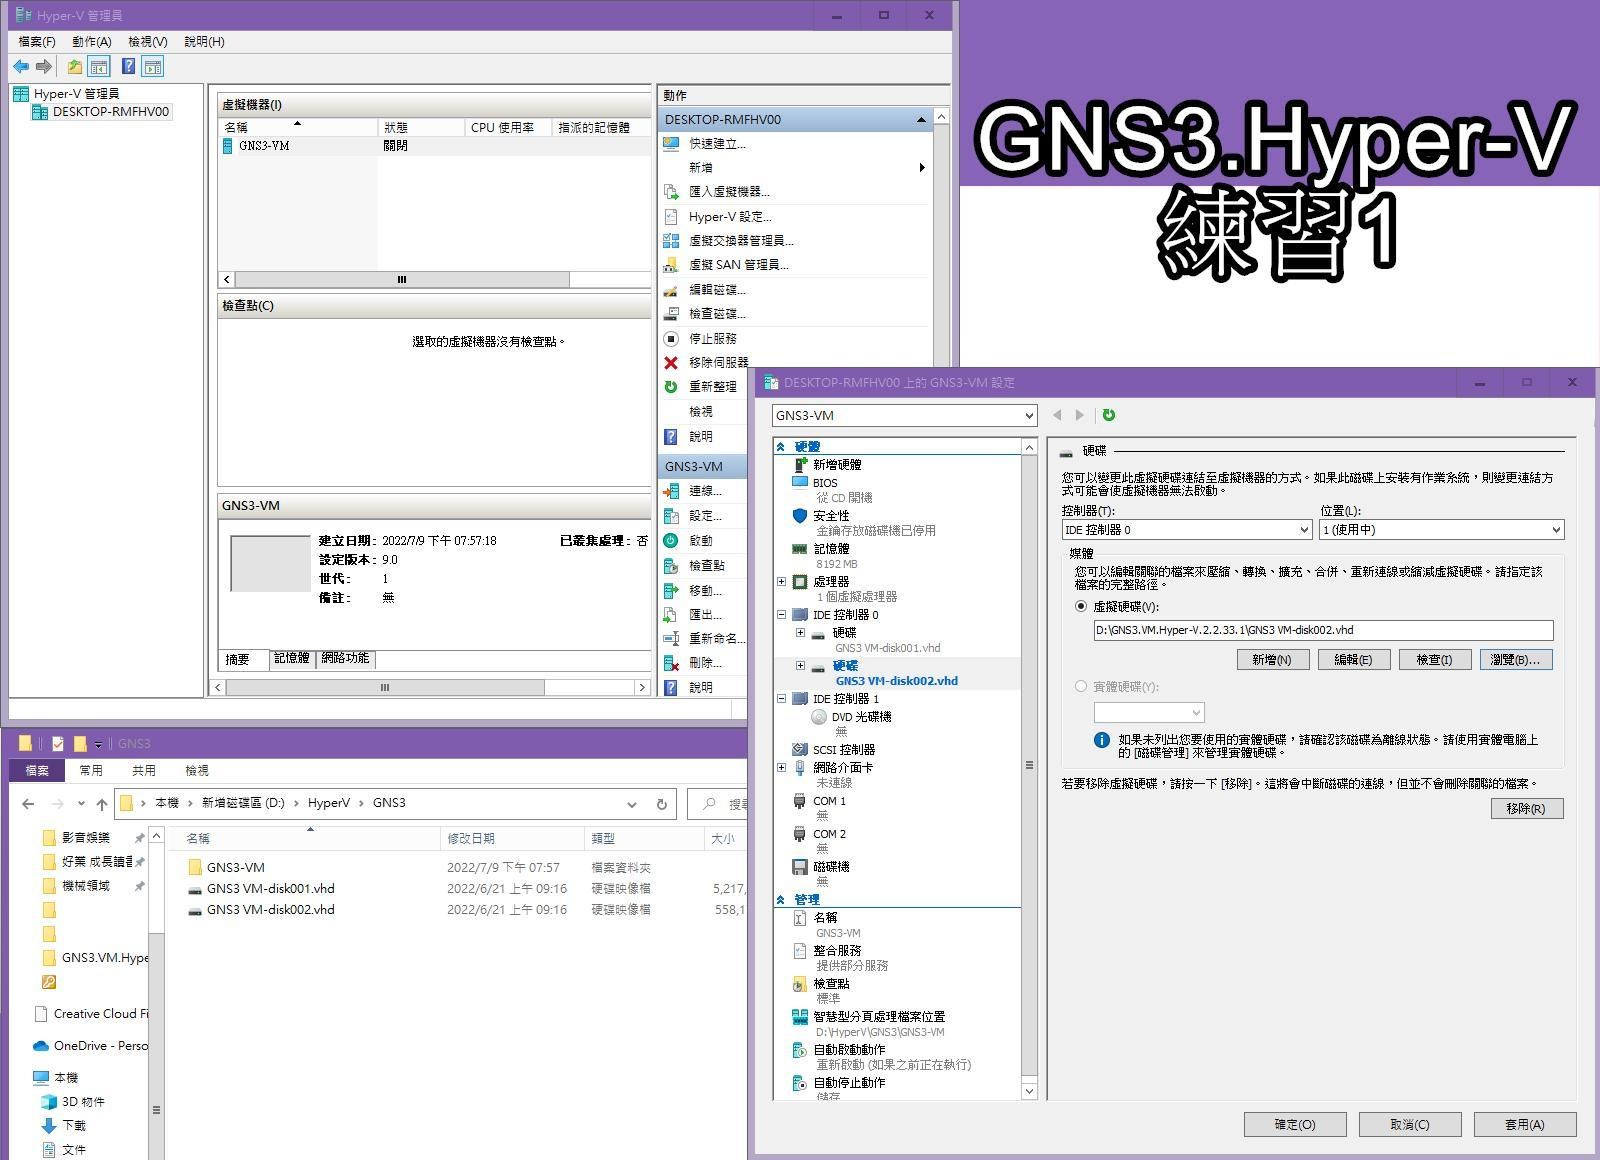Open 檢視 ribbon tab in File Explorer
The image size is (1600, 1160).
[197, 771]
